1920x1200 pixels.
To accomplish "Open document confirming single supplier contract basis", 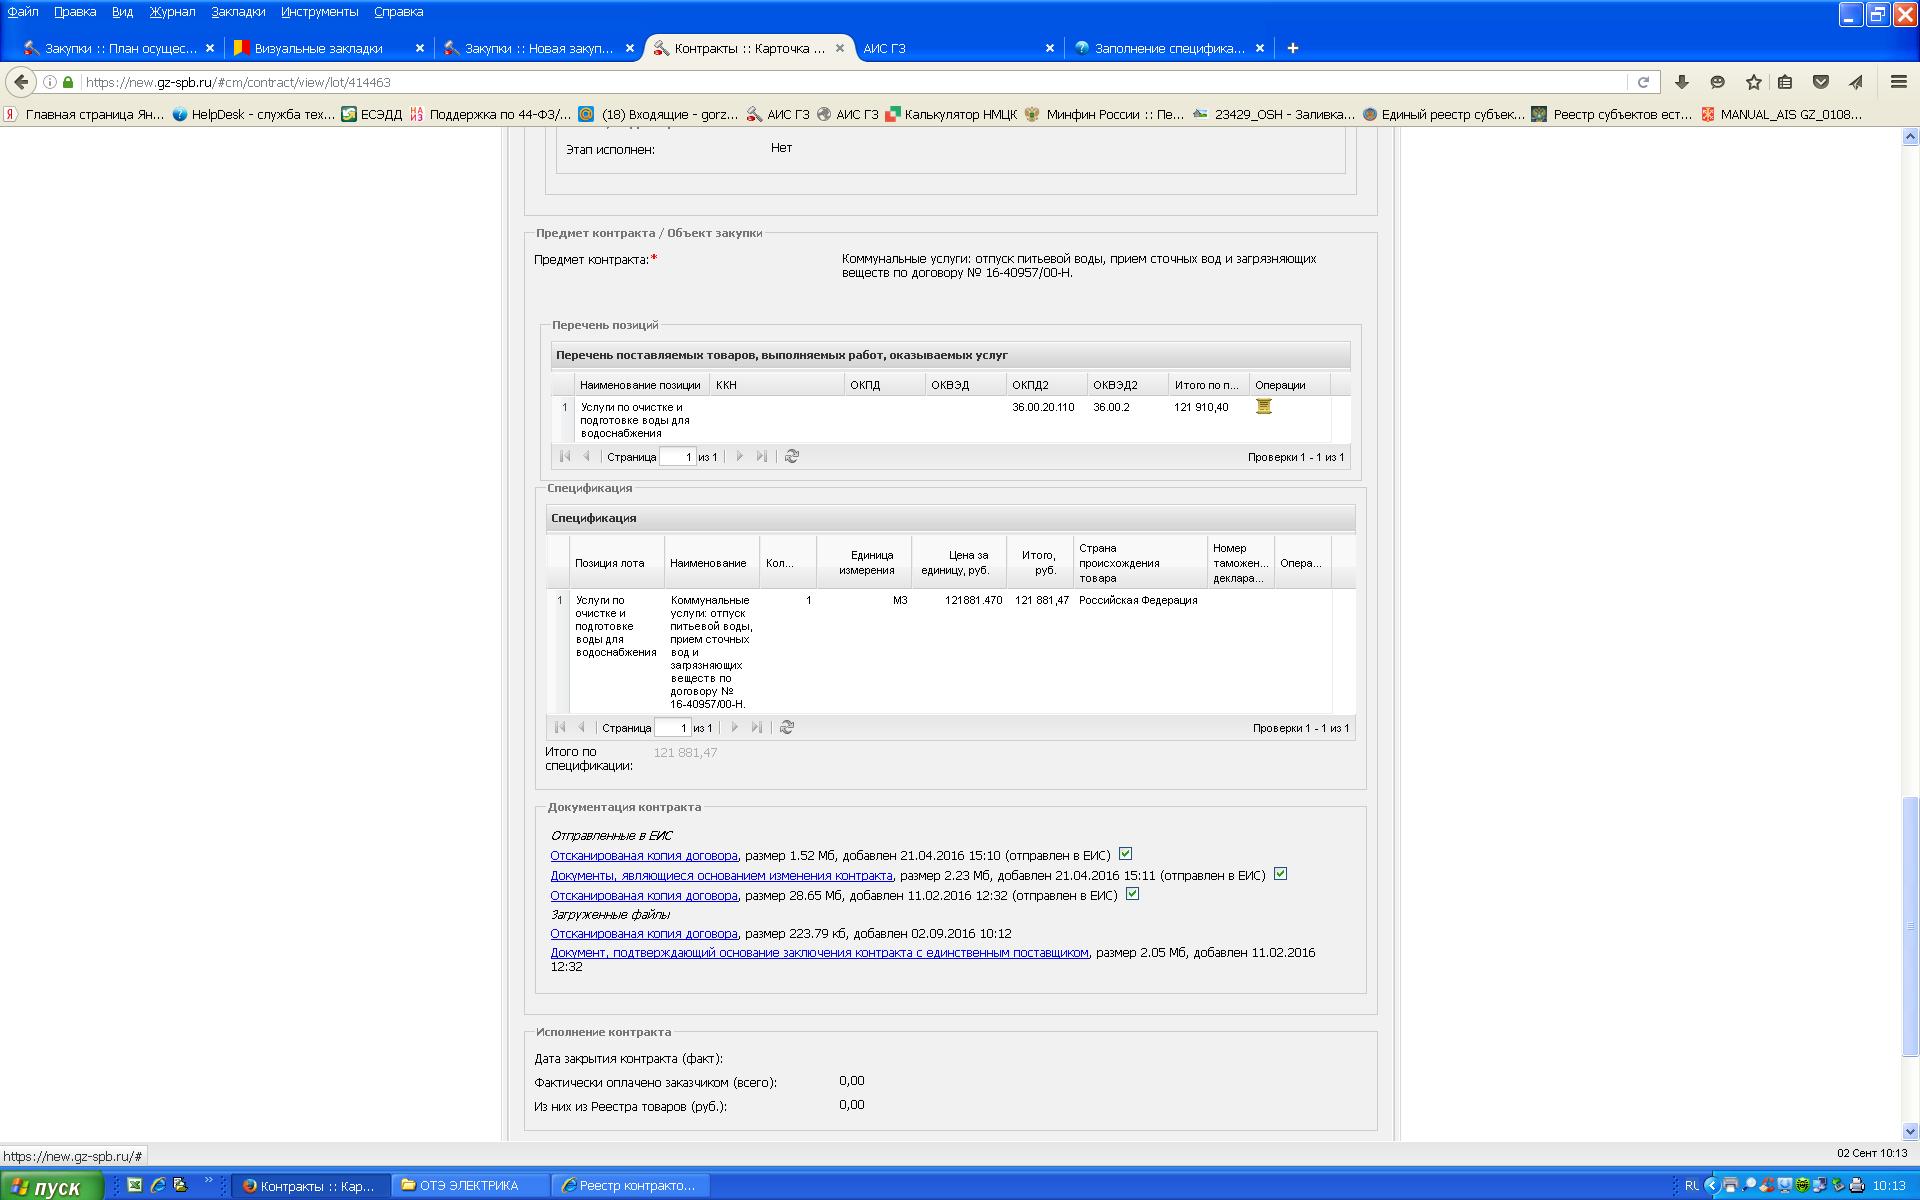I will tap(818, 953).
